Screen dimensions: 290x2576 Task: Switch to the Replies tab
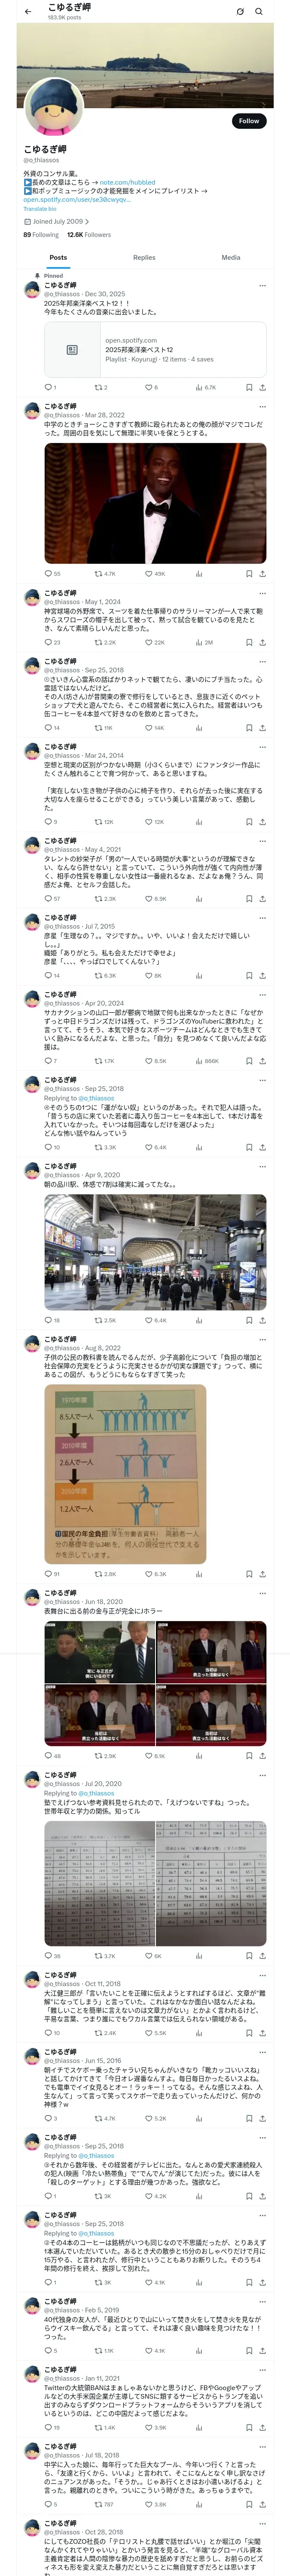pyautogui.click(x=144, y=257)
